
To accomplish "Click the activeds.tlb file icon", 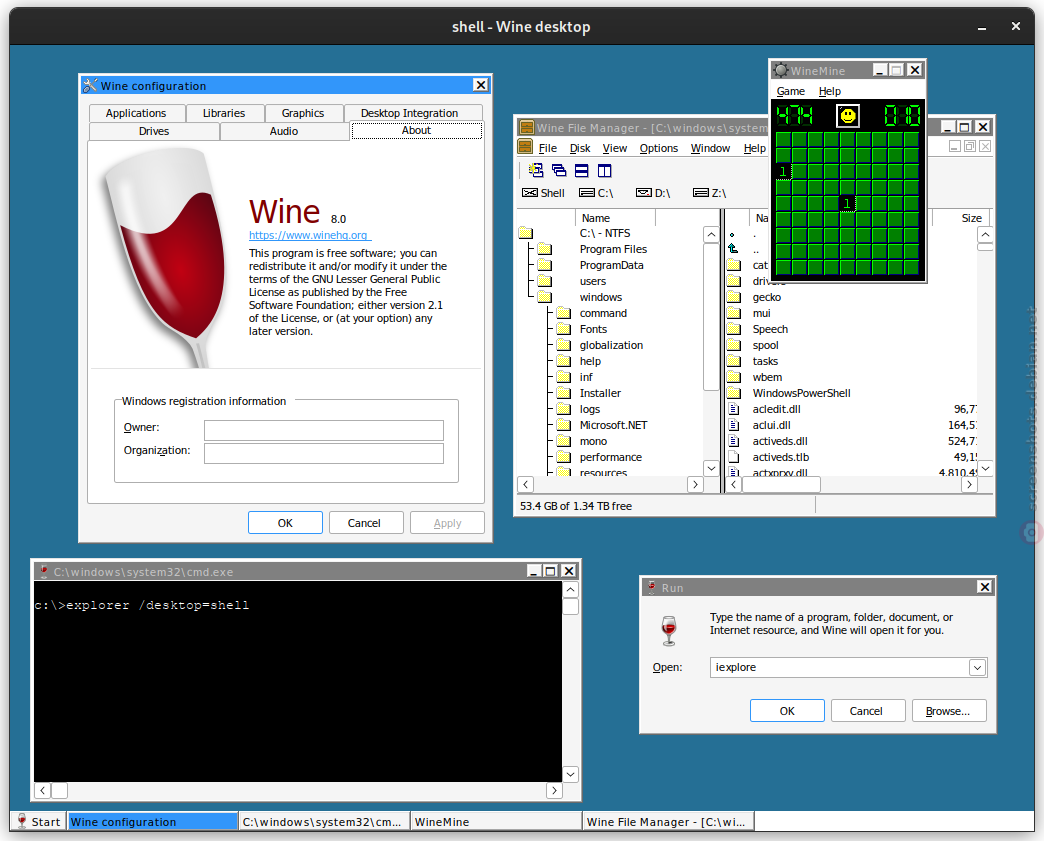I will 734,457.
